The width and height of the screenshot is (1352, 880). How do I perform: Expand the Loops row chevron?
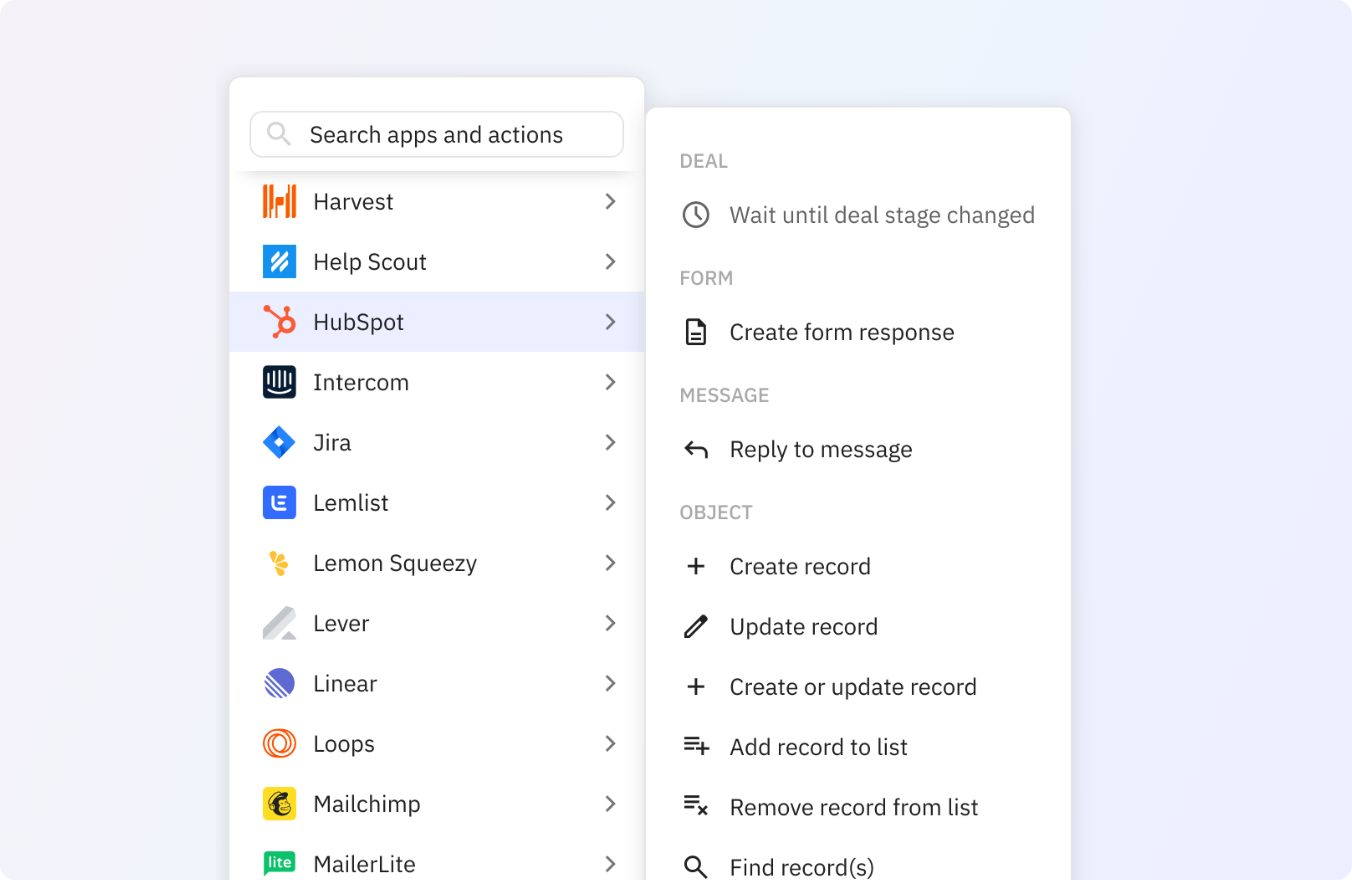point(610,744)
